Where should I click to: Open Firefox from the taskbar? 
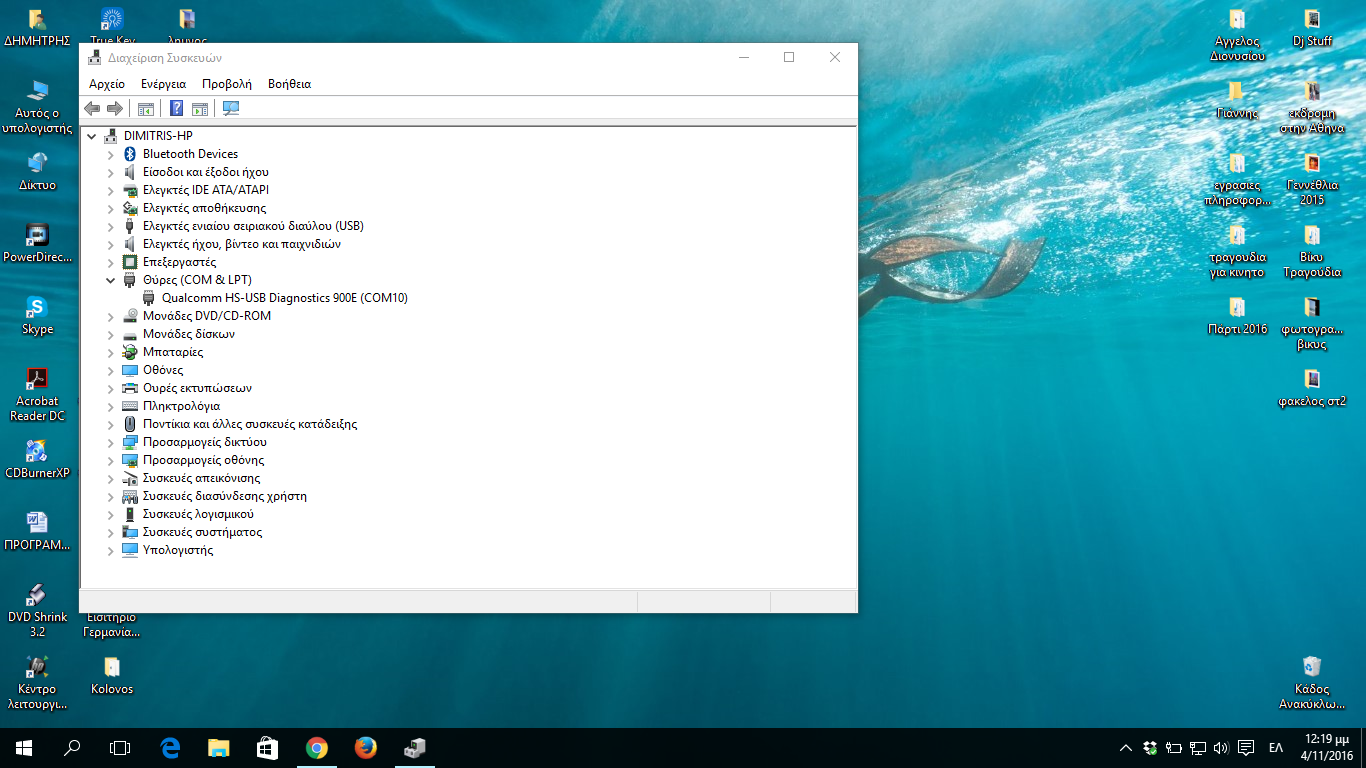[365, 748]
